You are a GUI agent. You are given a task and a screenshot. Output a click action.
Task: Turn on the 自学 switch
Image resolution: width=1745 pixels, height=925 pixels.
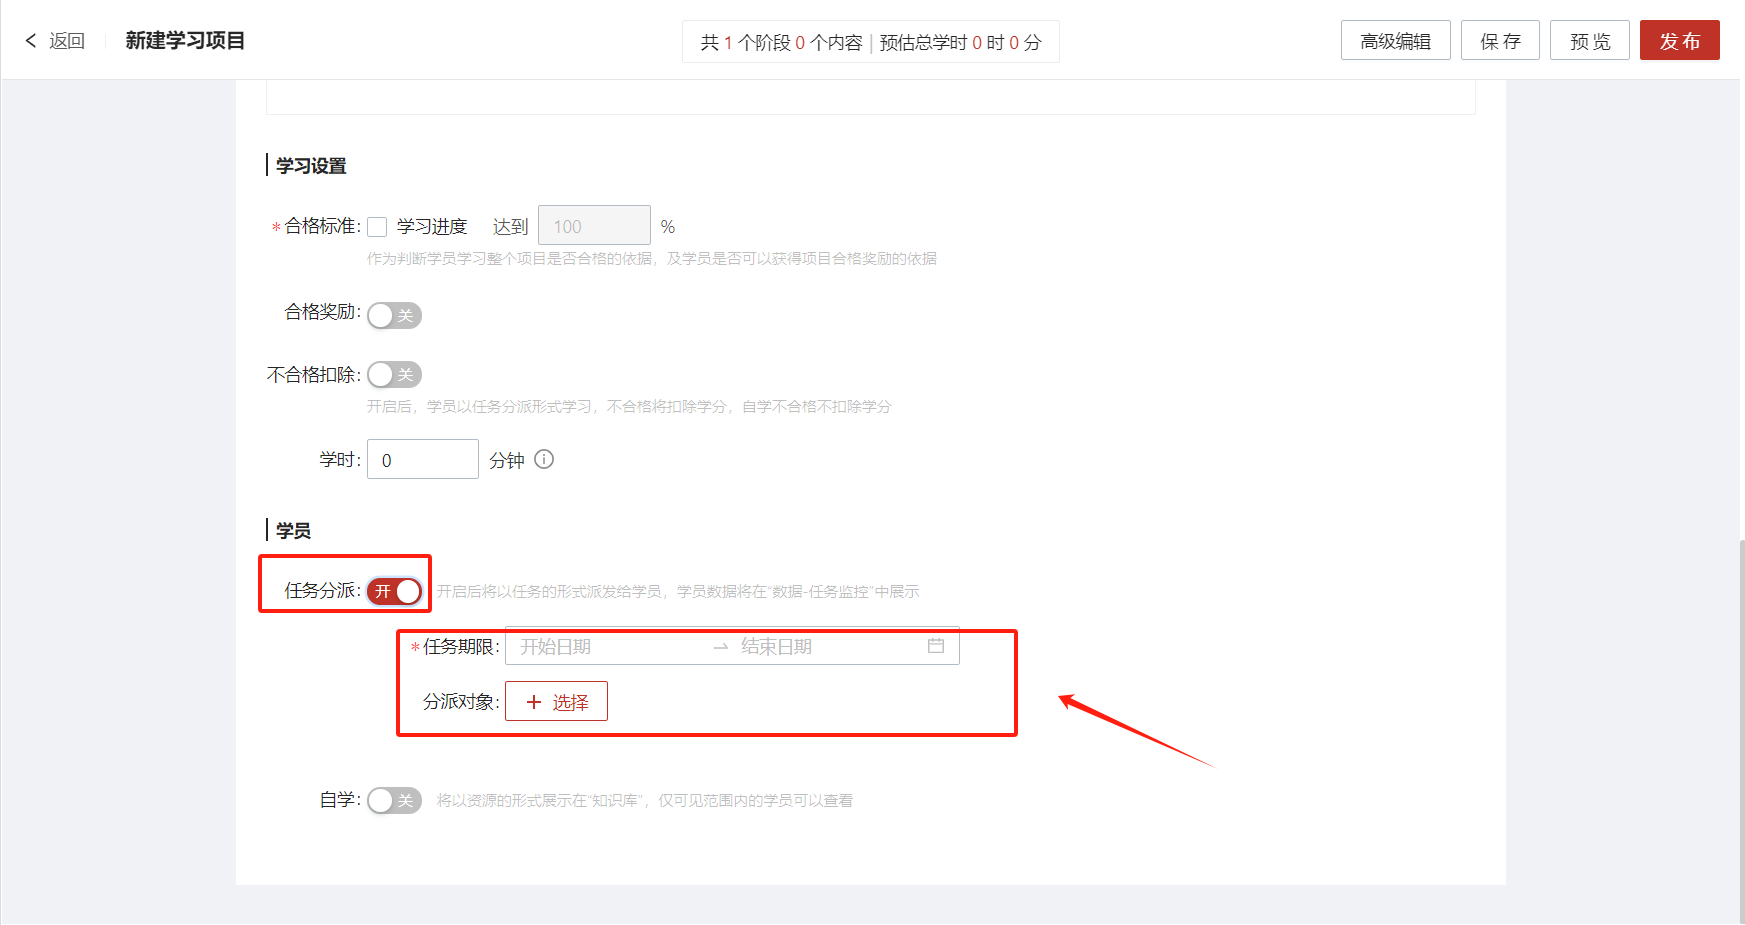tap(394, 800)
